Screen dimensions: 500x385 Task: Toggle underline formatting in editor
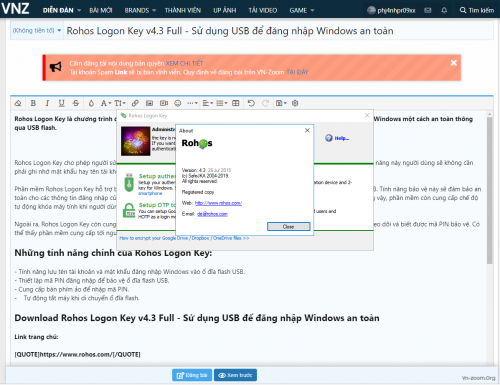click(x=61, y=103)
